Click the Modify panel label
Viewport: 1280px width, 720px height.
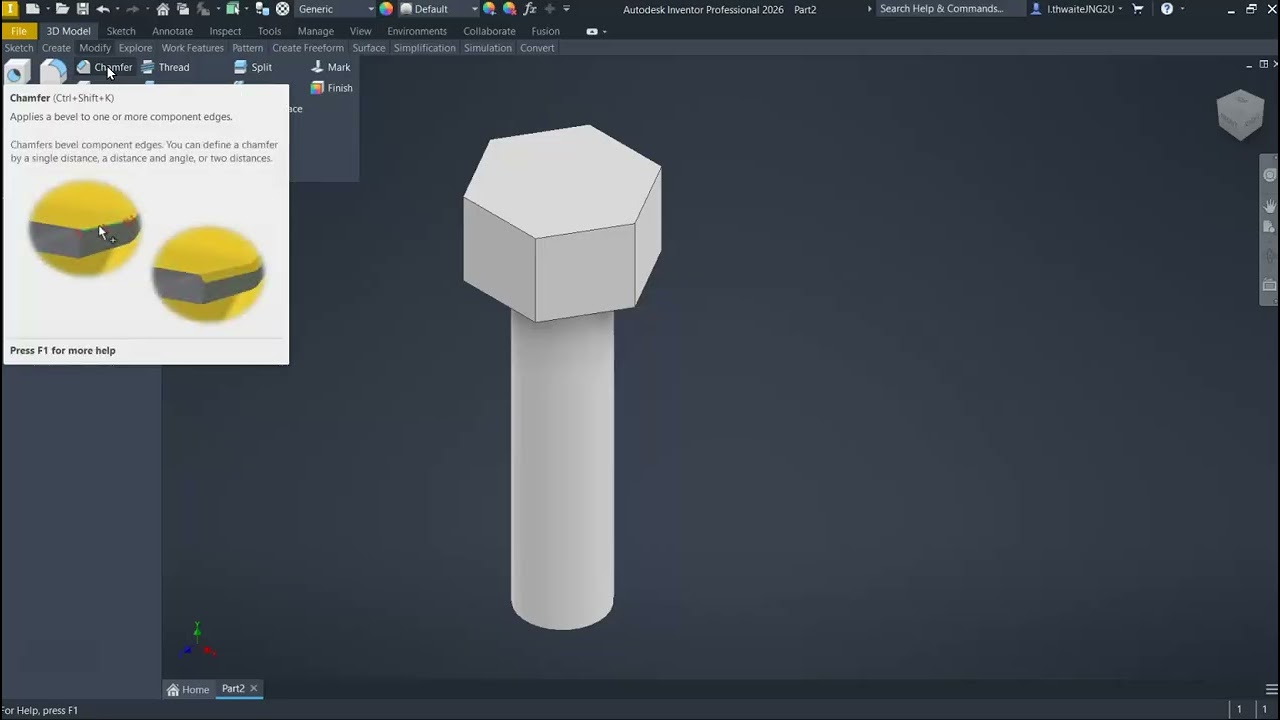(95, 48)
